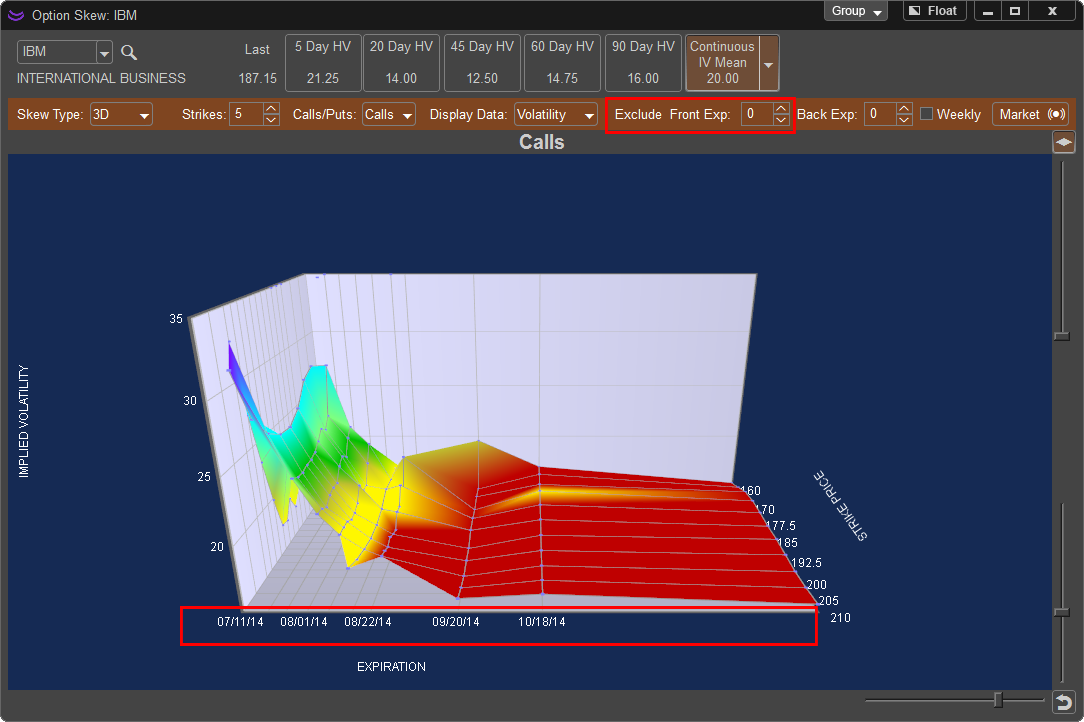Click the lower vertical chart slider handle

click(x=1062, y=613)
